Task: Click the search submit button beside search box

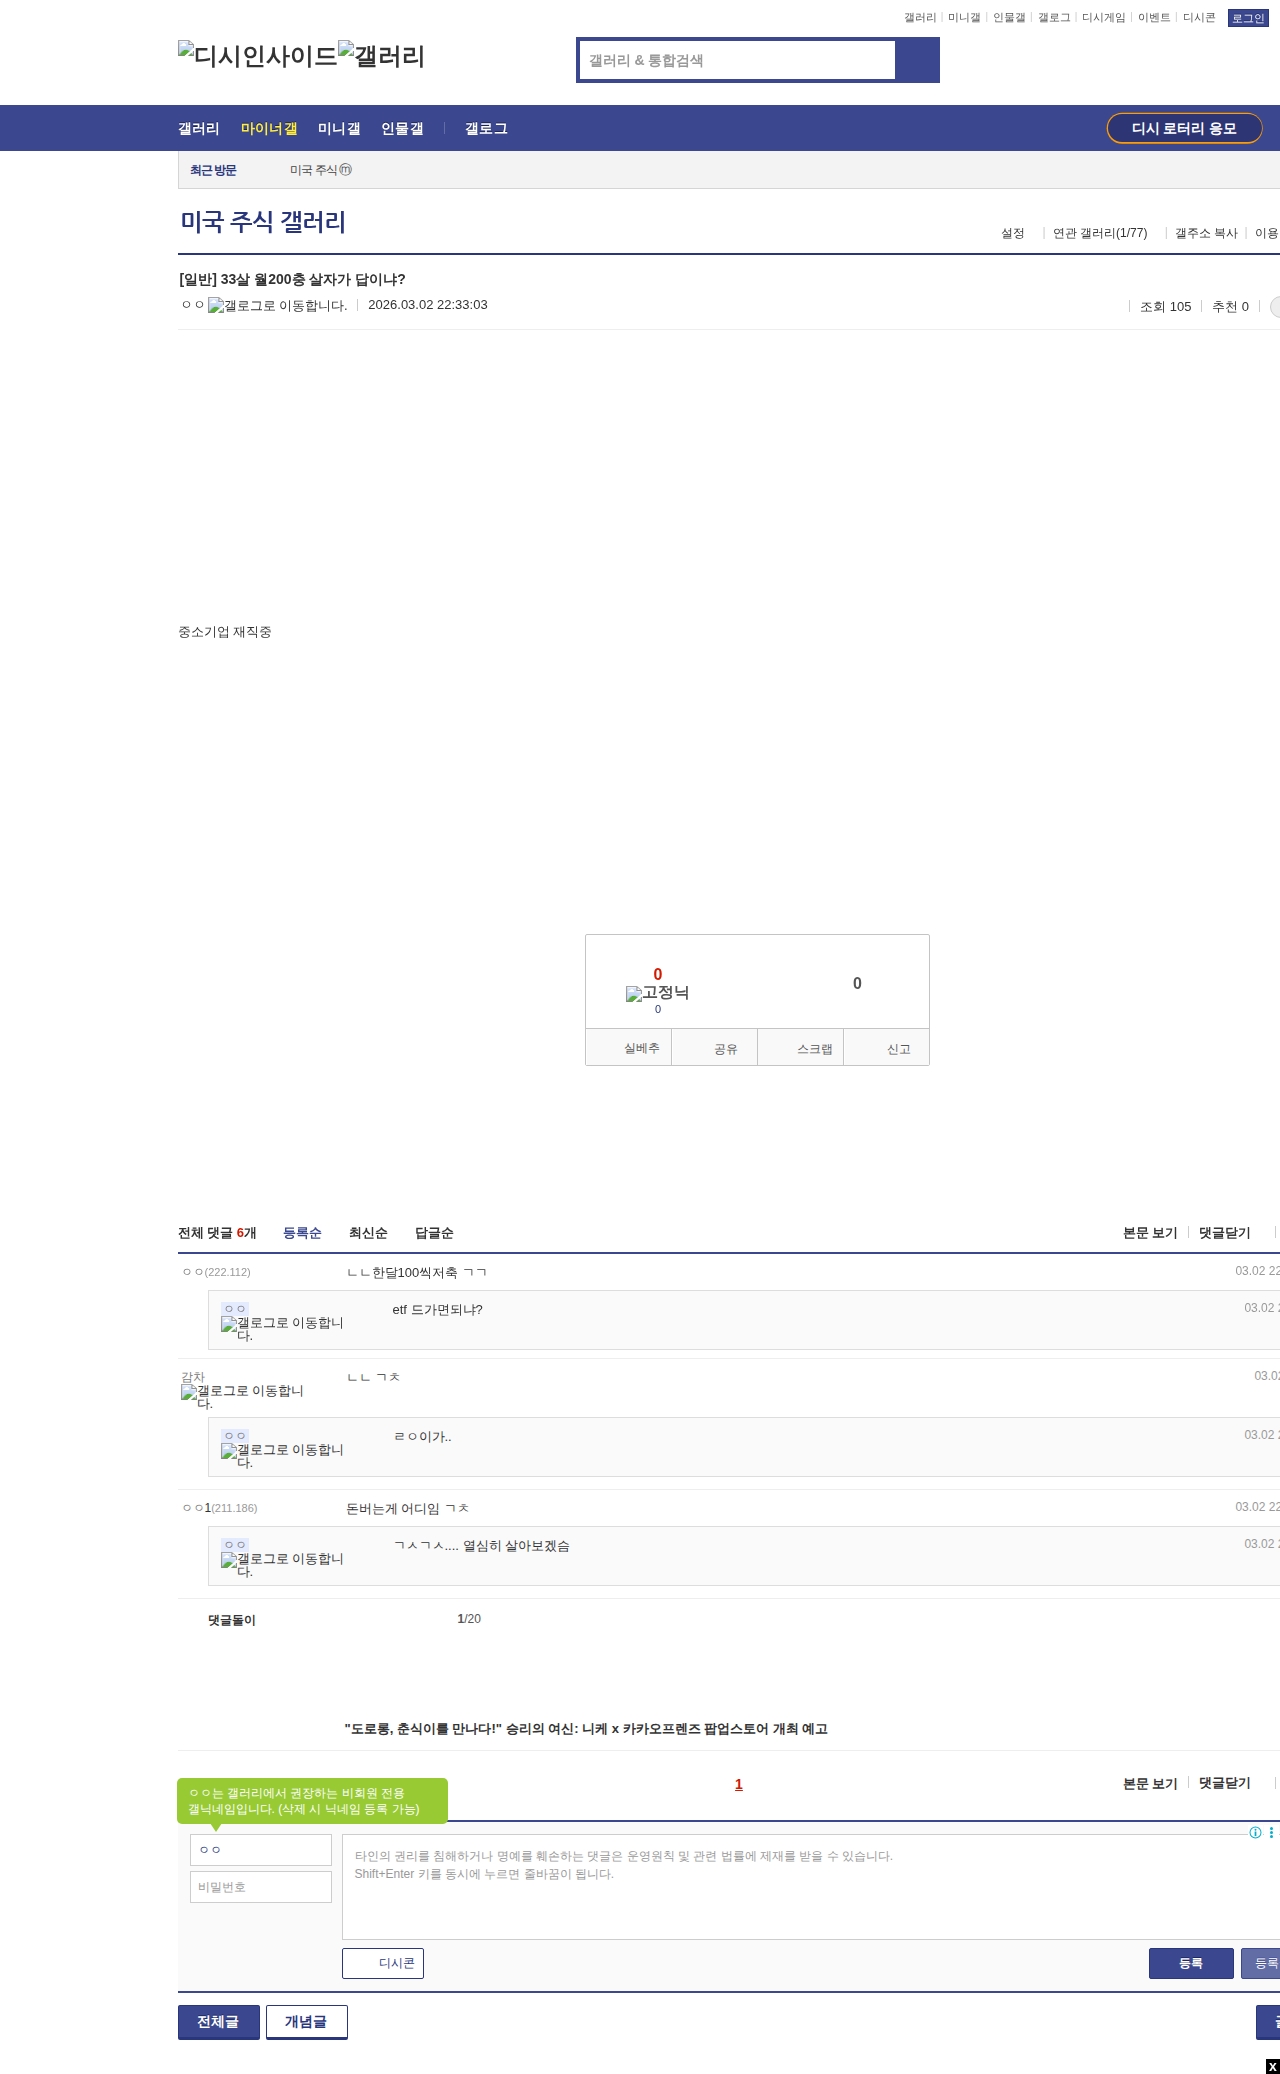Action: pyautogui.click(x=917, y=60)
